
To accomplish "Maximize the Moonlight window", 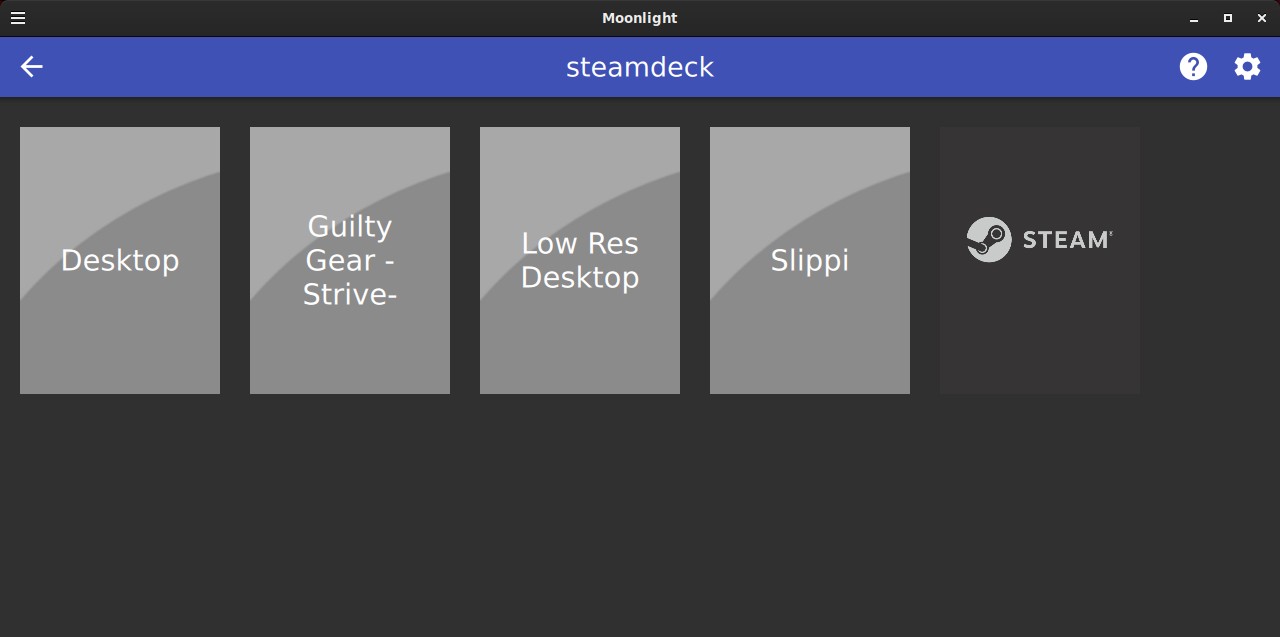I will (x=1228, y=18).
